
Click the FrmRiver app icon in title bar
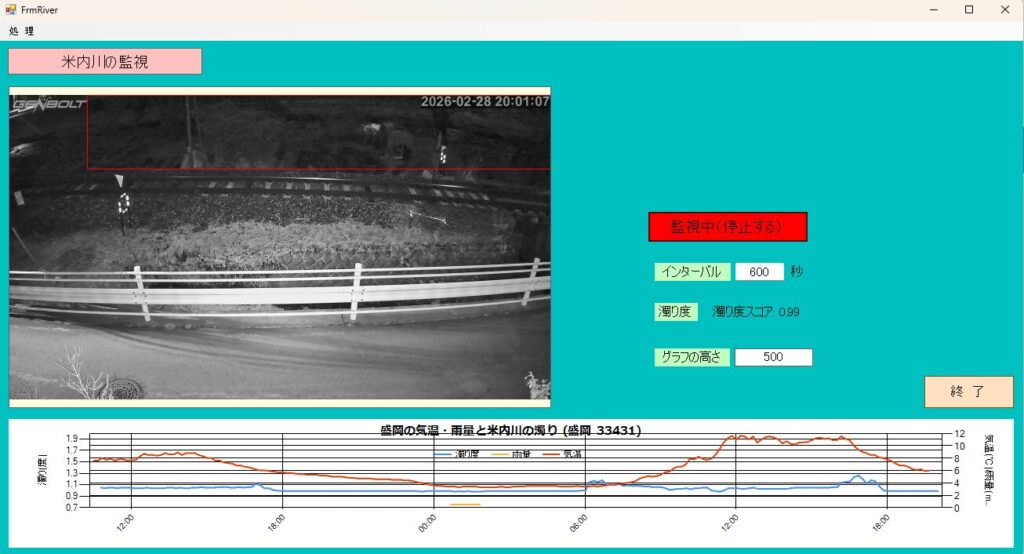10,9
